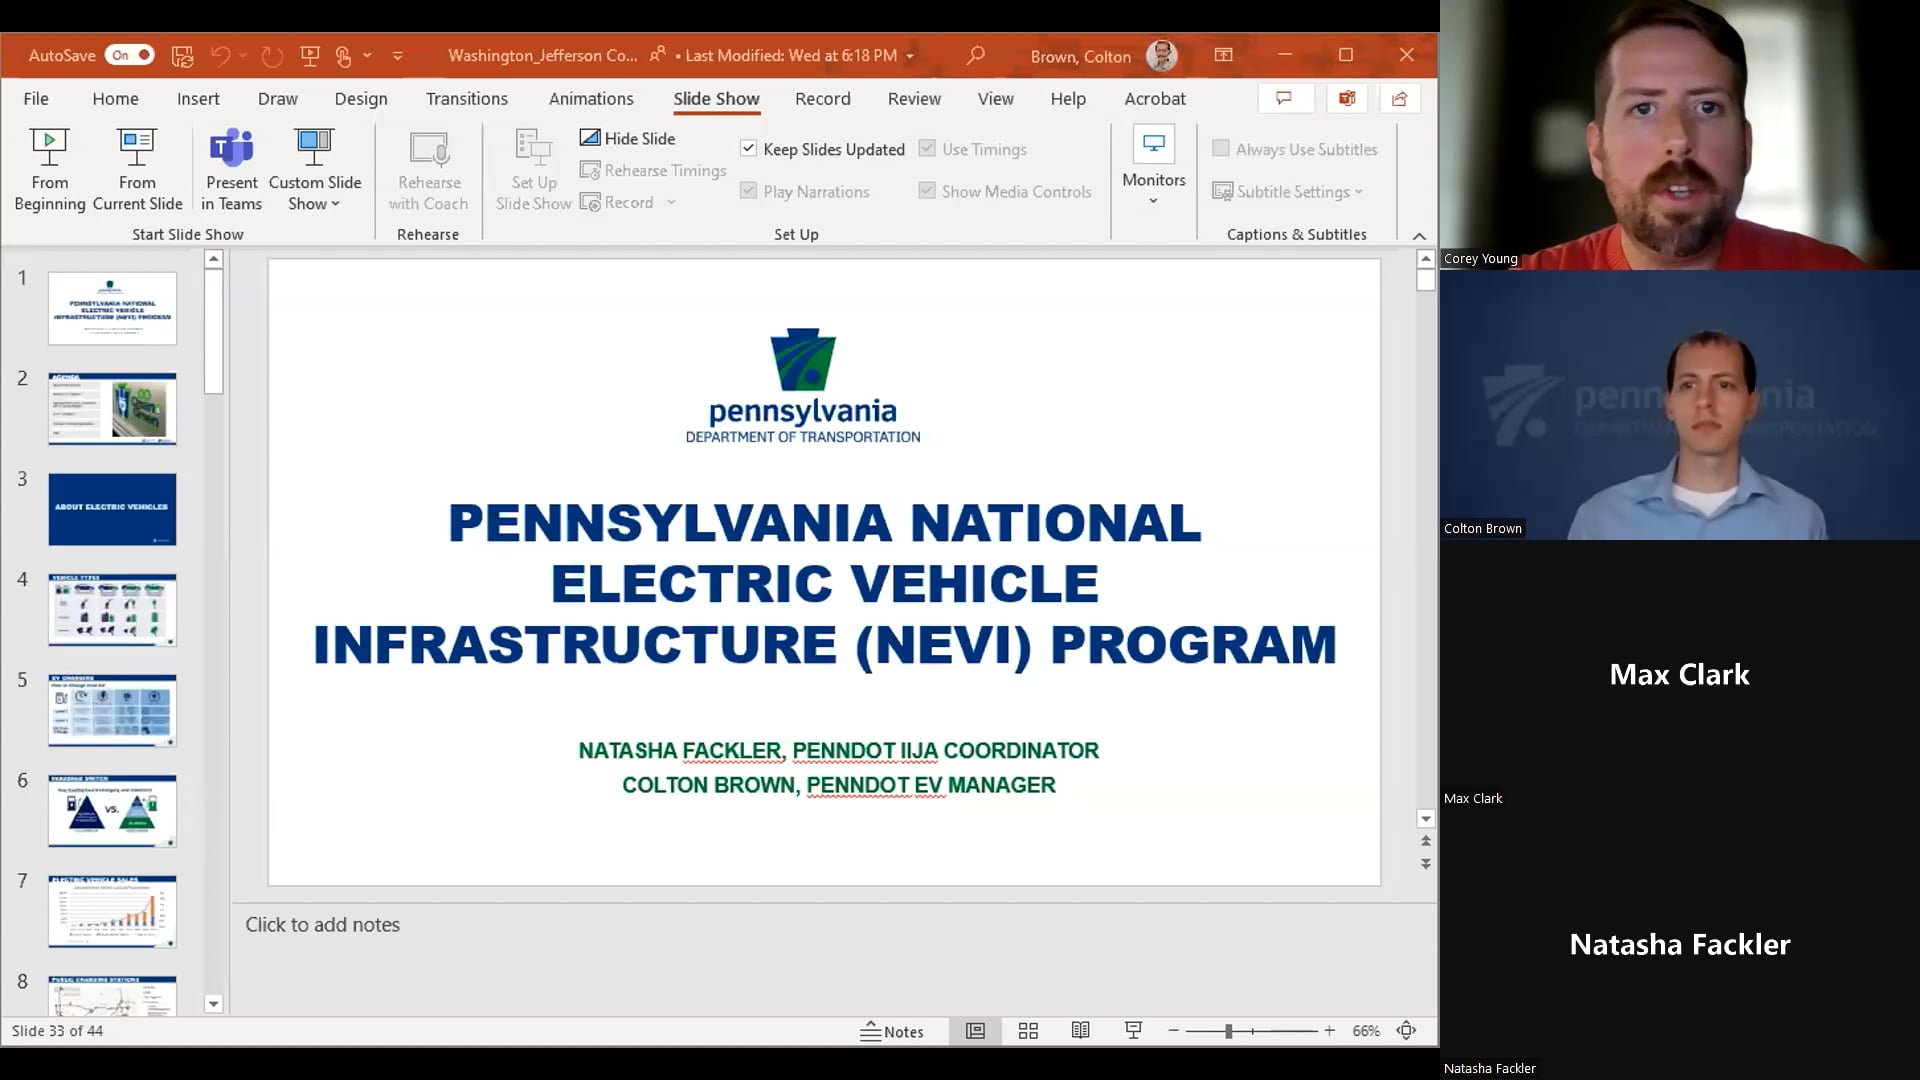Click the 'Click to add notes' field

[x=834, y=925]
